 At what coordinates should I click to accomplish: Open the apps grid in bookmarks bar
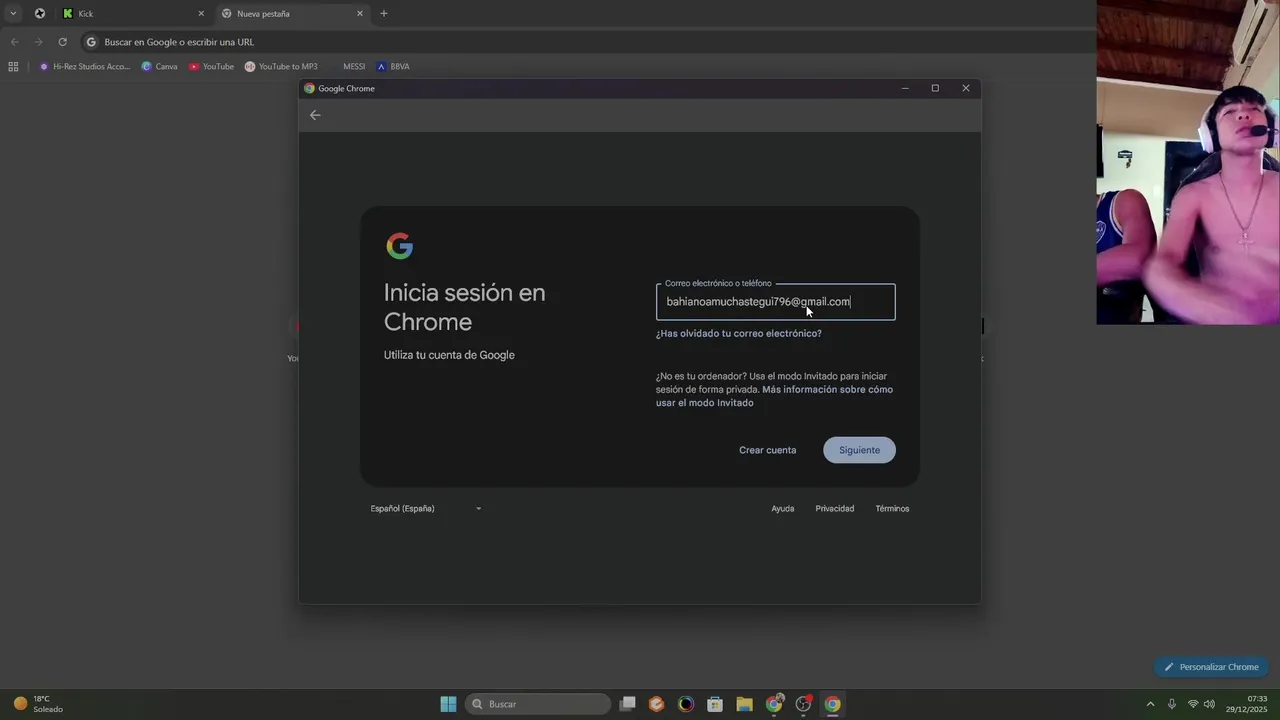(13, 66)
